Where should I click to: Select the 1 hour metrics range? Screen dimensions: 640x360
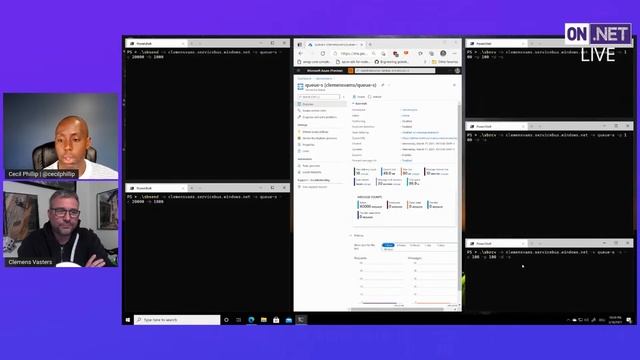click(388, 245)
